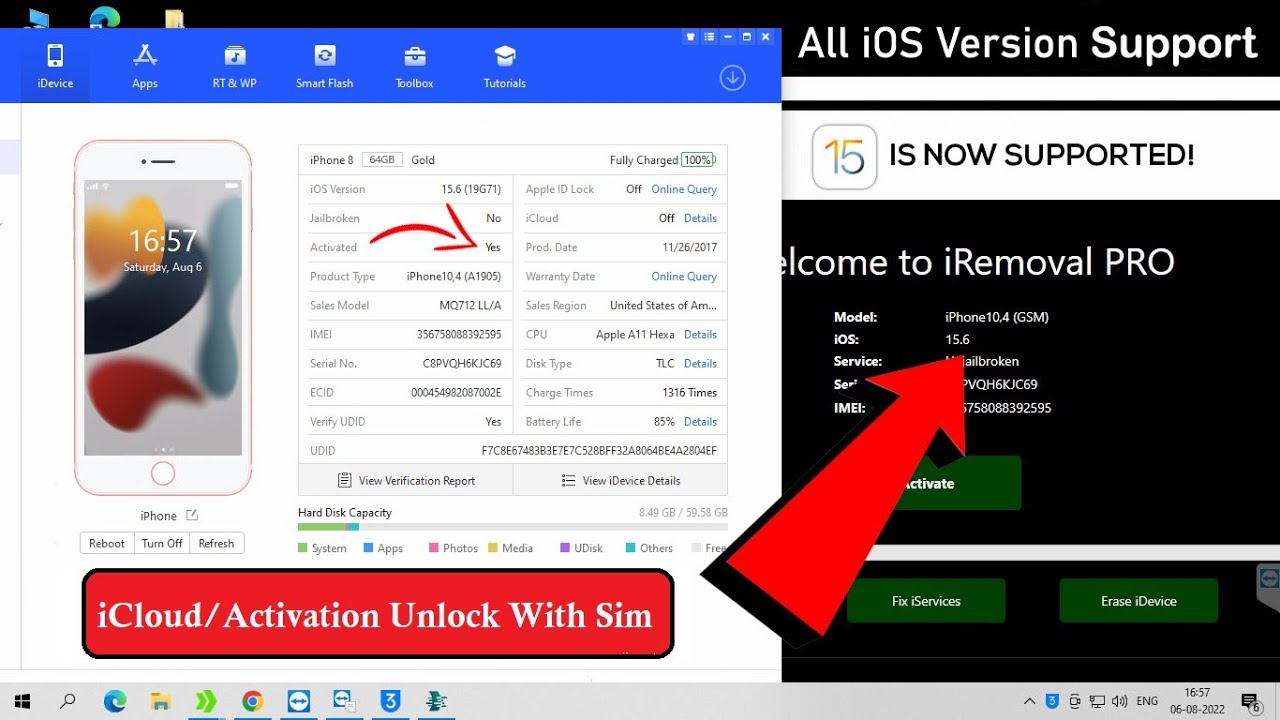Open Microsoft Edge from the taskbar
Viewport: 1280px width, 720px height.
click(115, 701)
